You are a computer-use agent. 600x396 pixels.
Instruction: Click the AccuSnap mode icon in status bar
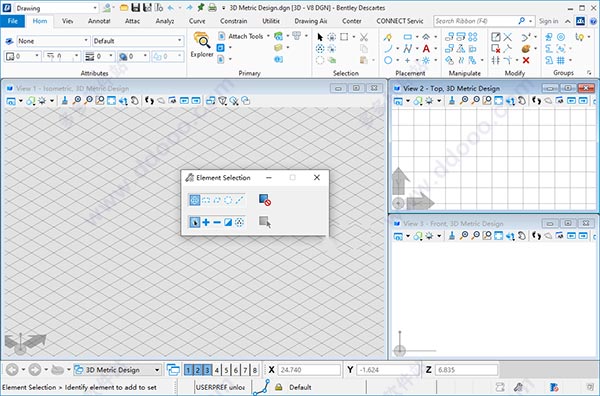[x=261, y=387]
